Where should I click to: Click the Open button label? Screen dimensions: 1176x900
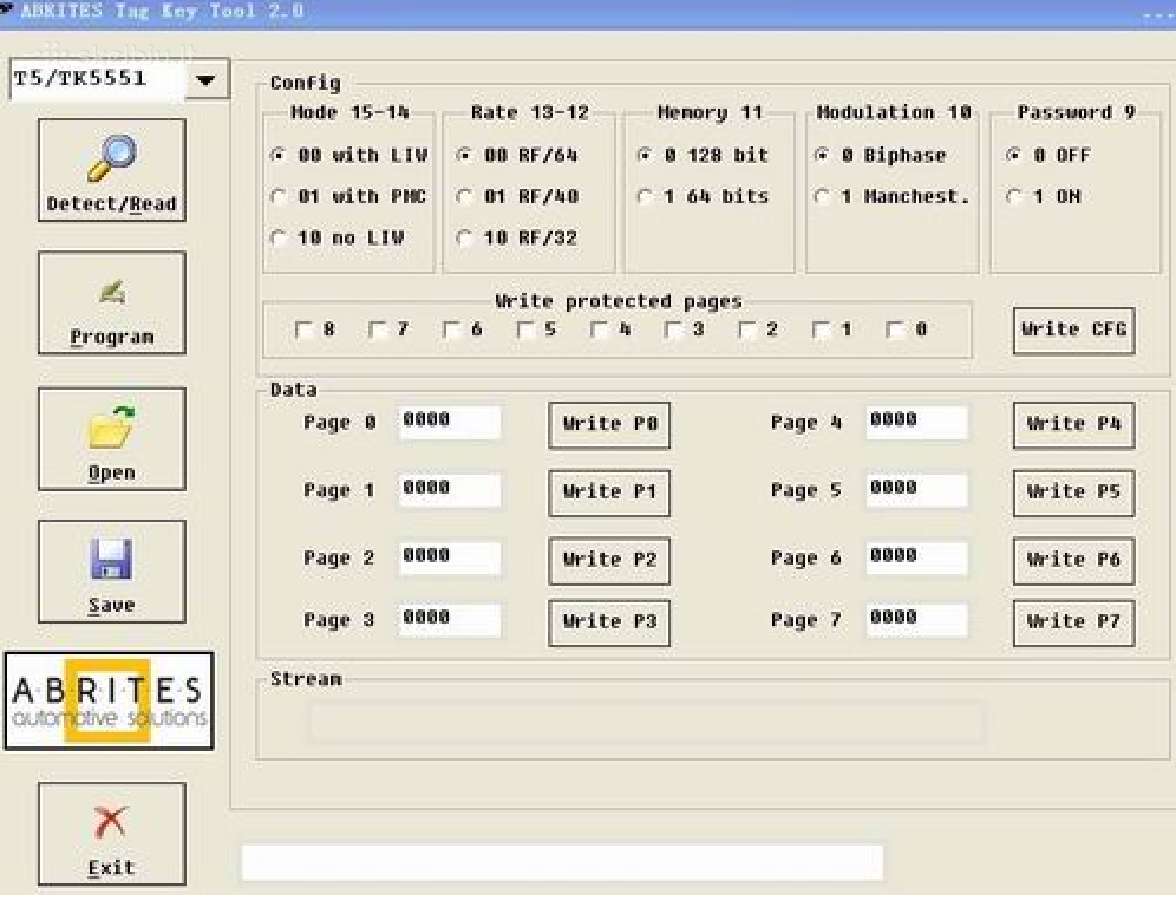[x=112, y=472]
